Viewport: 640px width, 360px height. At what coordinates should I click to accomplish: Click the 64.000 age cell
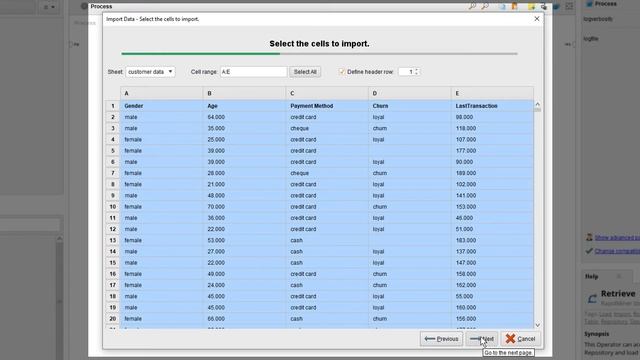244,117
